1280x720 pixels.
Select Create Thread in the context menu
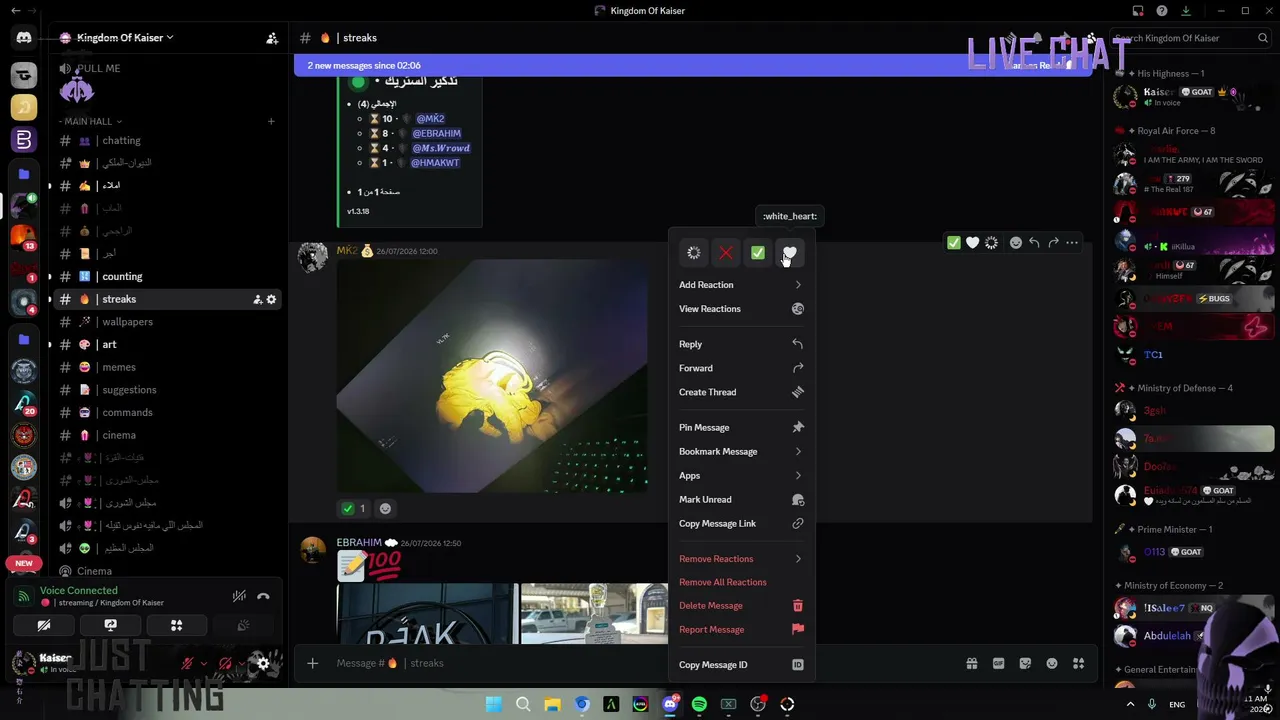tap(741, 392)
